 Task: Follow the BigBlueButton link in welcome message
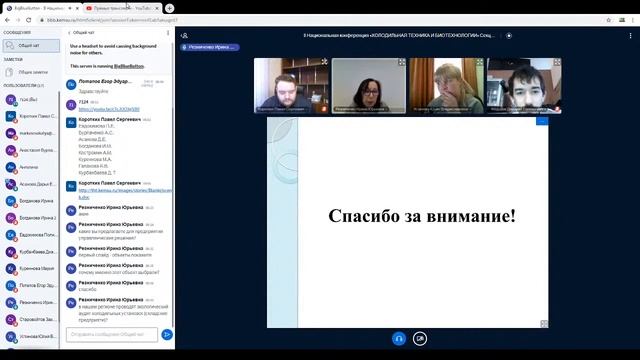pos(129,66)
